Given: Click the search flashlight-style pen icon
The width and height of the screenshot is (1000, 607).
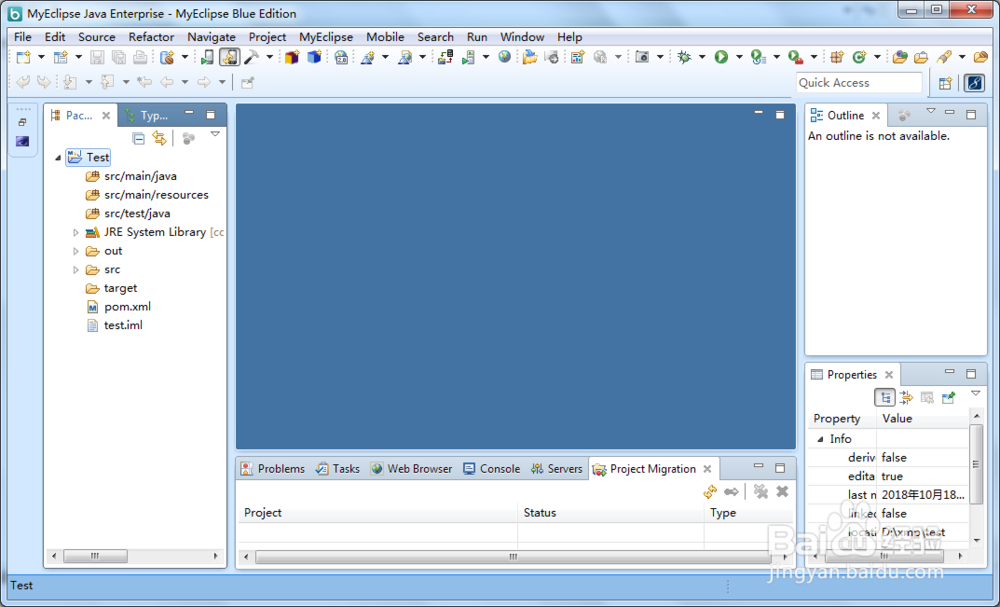Looking at the screenshot, I should pos(944,57).
